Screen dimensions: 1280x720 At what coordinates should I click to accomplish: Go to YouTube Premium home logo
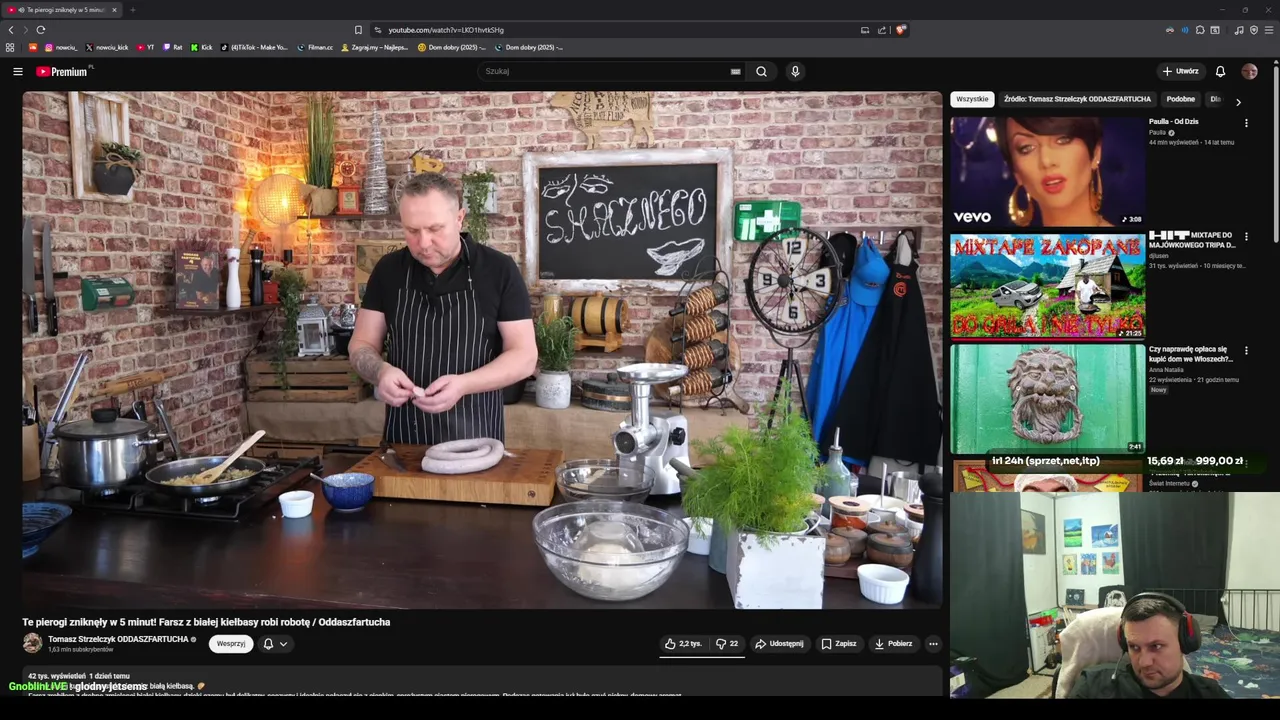coord(62,71)
